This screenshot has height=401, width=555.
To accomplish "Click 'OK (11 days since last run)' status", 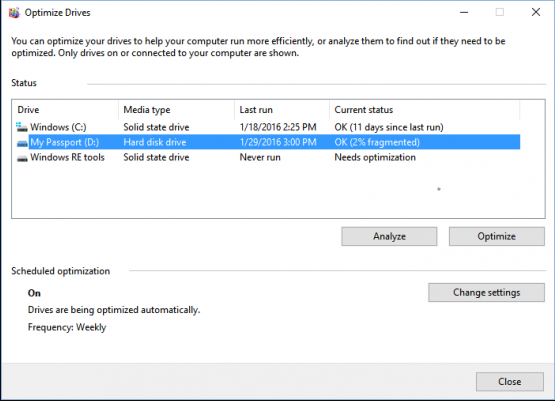I will pos(389,127).
